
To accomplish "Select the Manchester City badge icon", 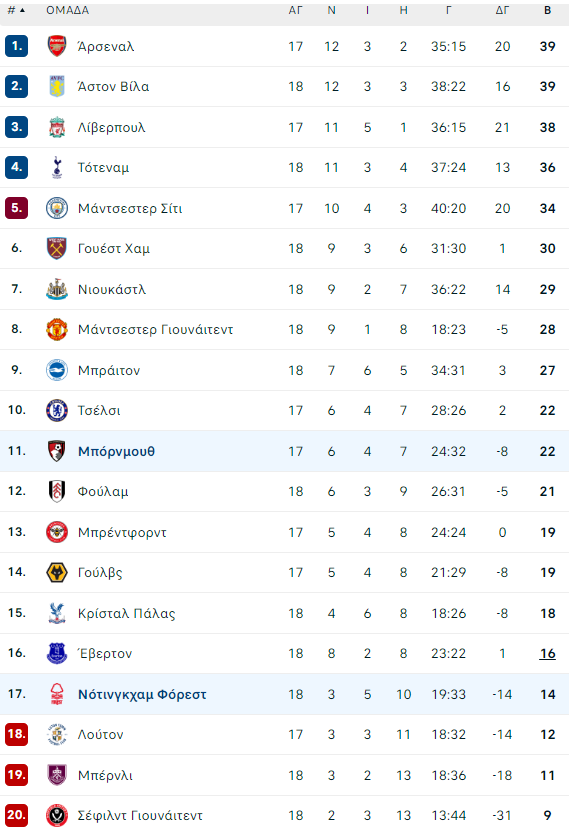I will point(57,208).
